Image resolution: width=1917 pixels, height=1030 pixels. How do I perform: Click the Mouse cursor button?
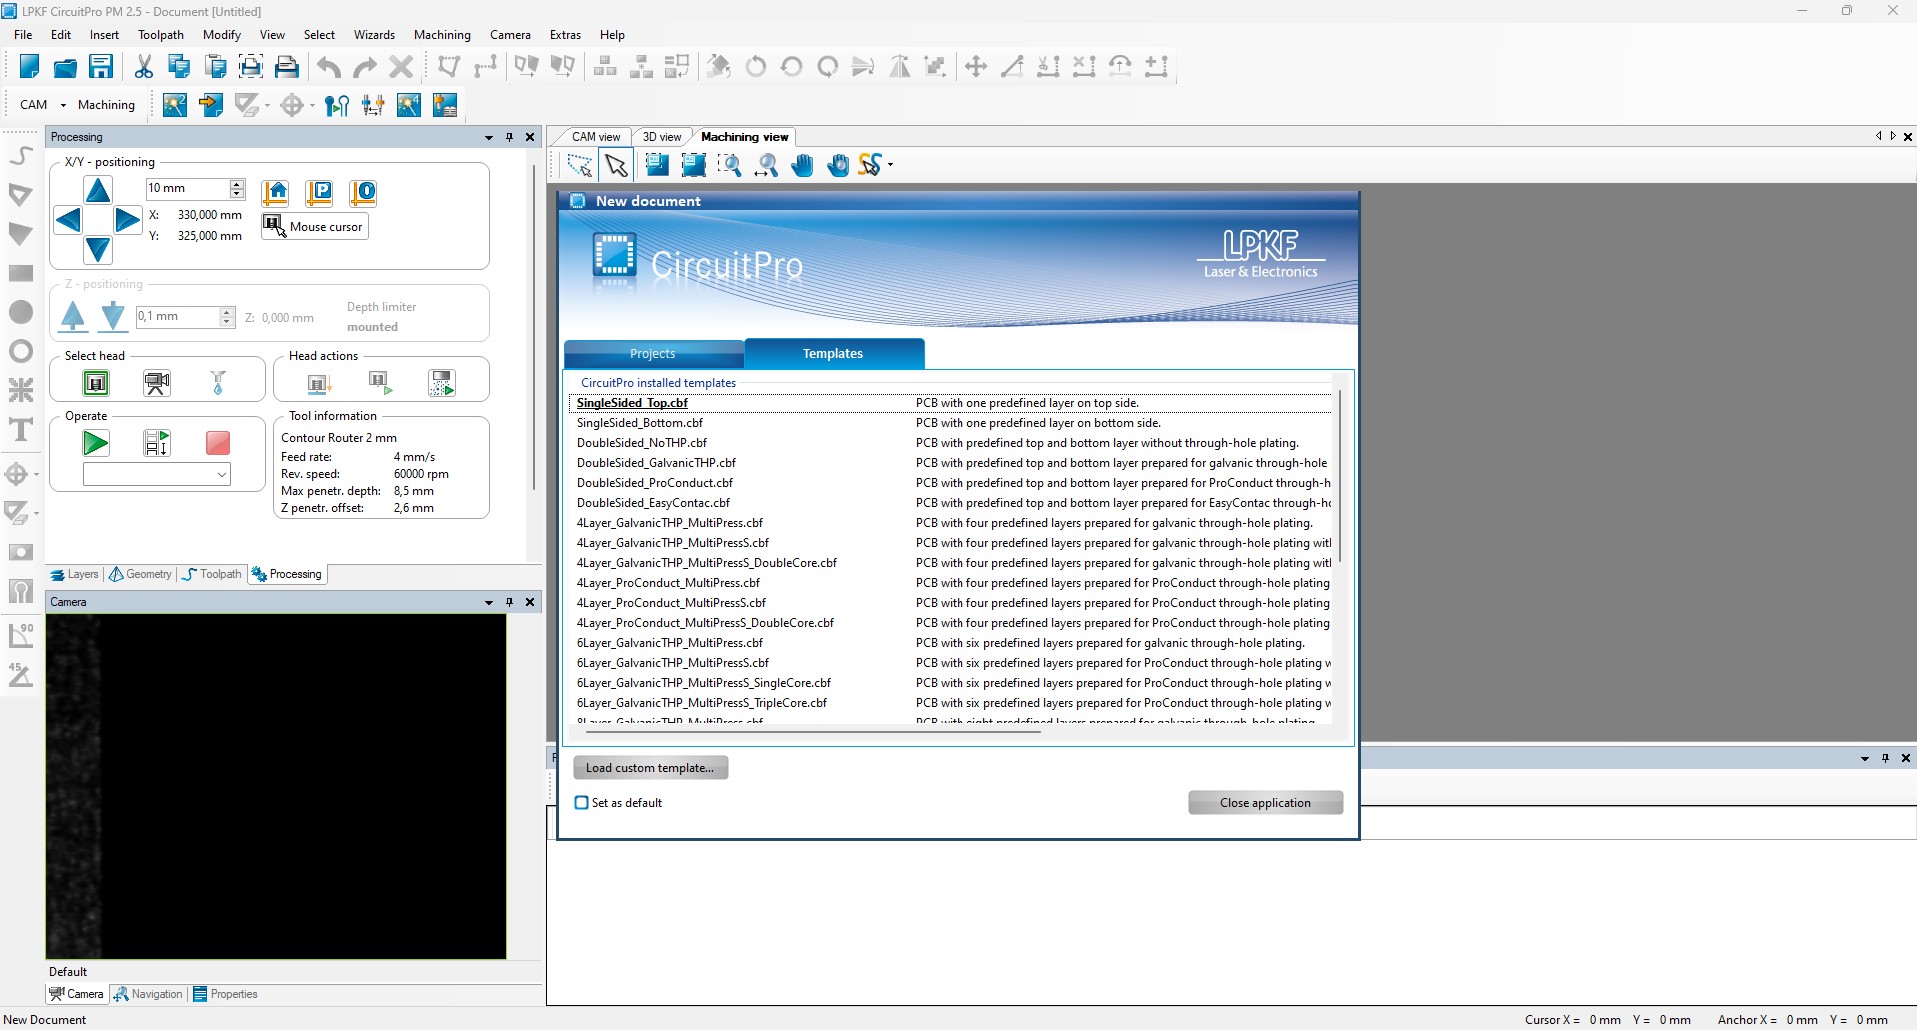(x=315, y=227)
